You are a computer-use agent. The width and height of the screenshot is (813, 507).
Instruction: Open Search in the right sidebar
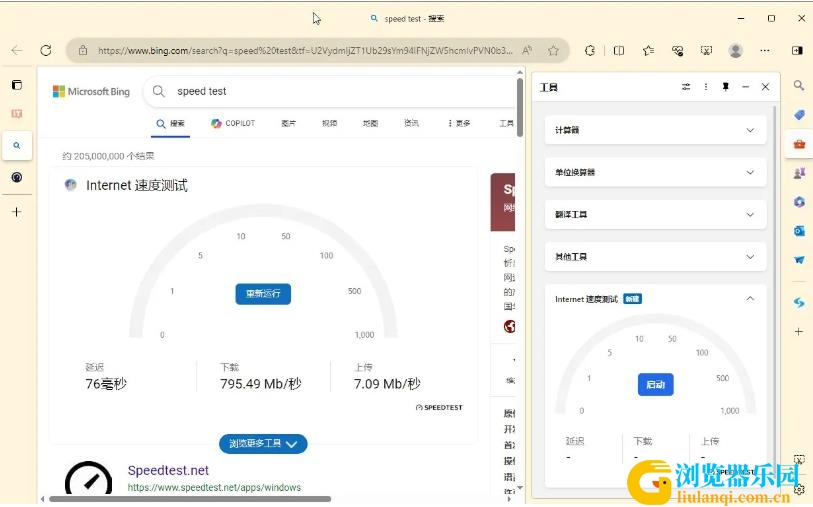pyautogui.click(x=798, y=85)
